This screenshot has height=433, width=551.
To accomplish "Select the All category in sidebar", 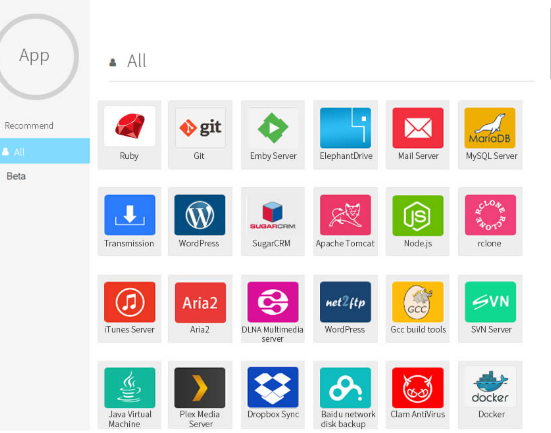I will 45,151.
